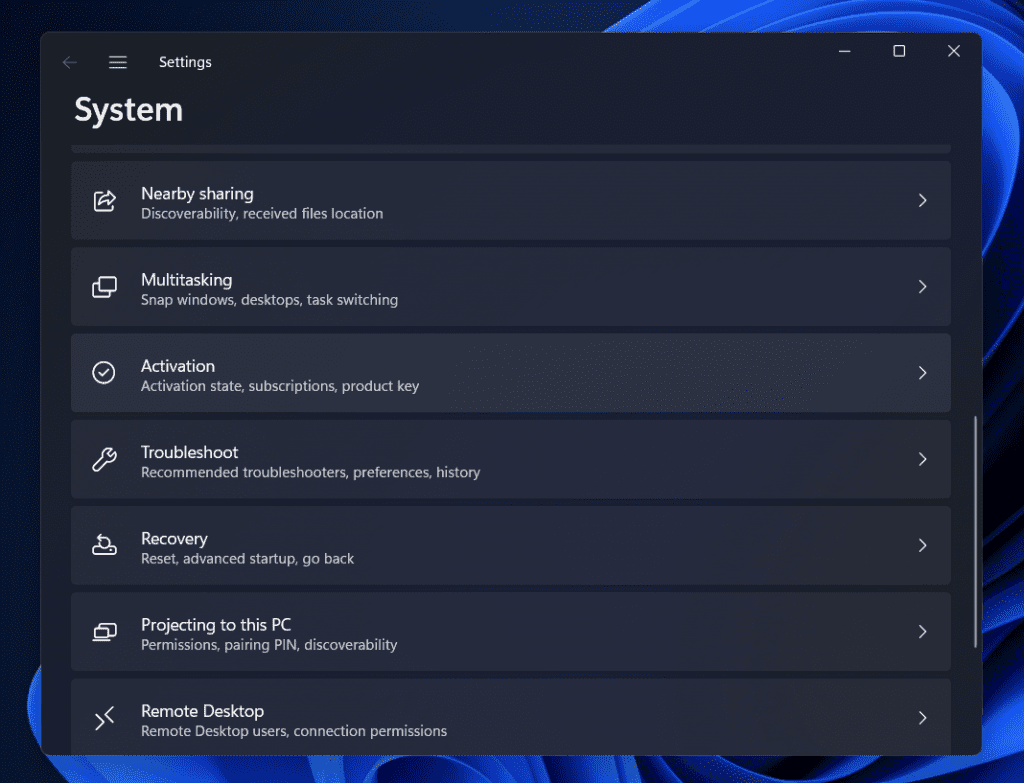This screenshot has width=1024, height=783.
Task: Click the Projecting to this PC icon
Action: (104, 631)
